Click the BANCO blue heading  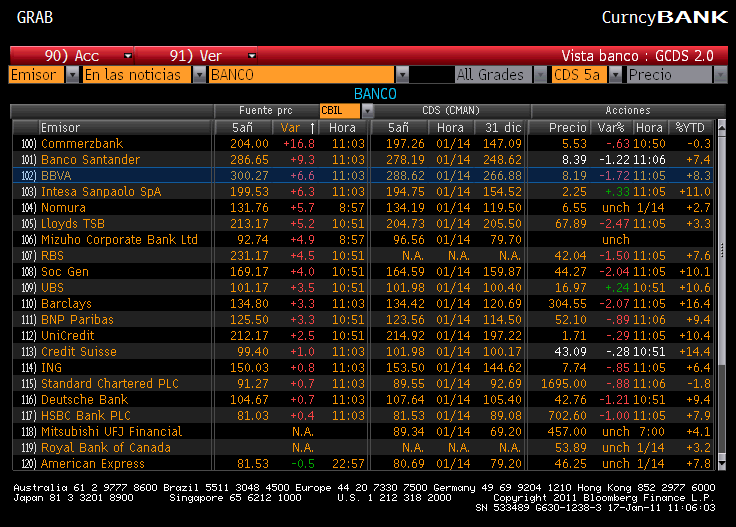(x=375, y=94)
